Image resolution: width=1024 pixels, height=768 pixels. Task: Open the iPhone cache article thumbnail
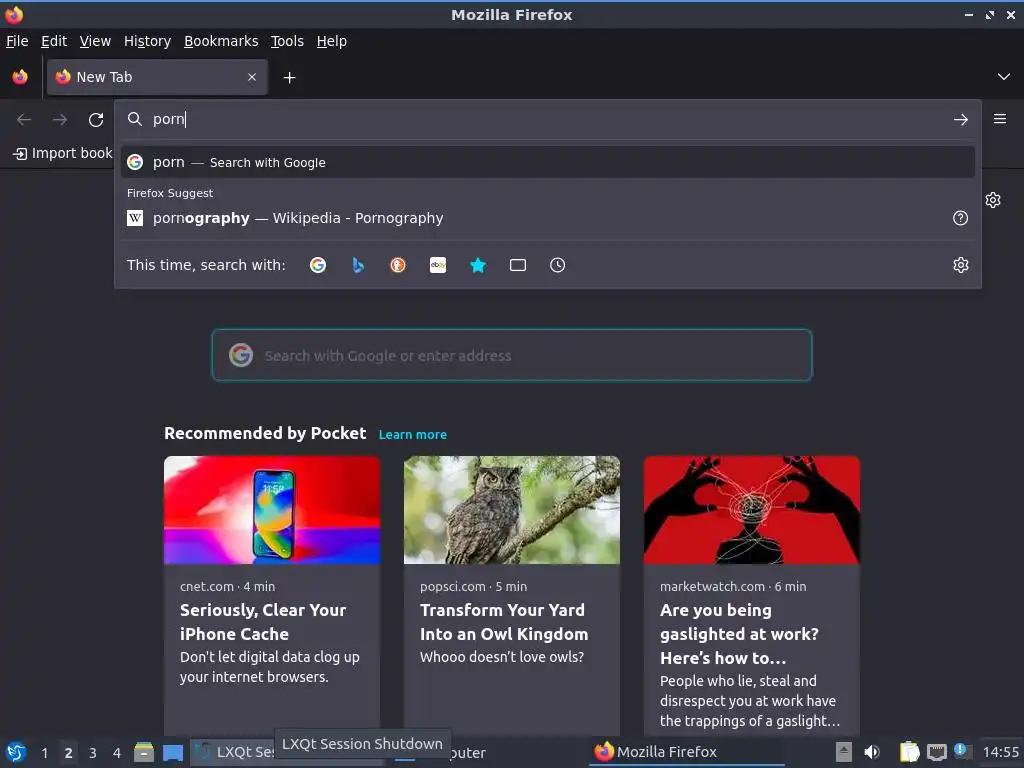pyautogui.click(x=272, y=510)
